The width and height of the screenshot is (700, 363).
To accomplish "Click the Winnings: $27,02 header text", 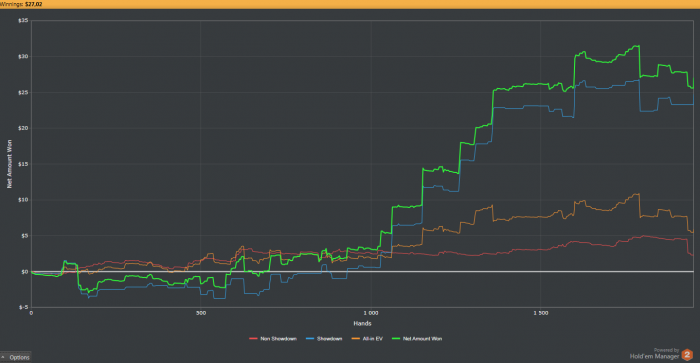I will pos(21,4).
